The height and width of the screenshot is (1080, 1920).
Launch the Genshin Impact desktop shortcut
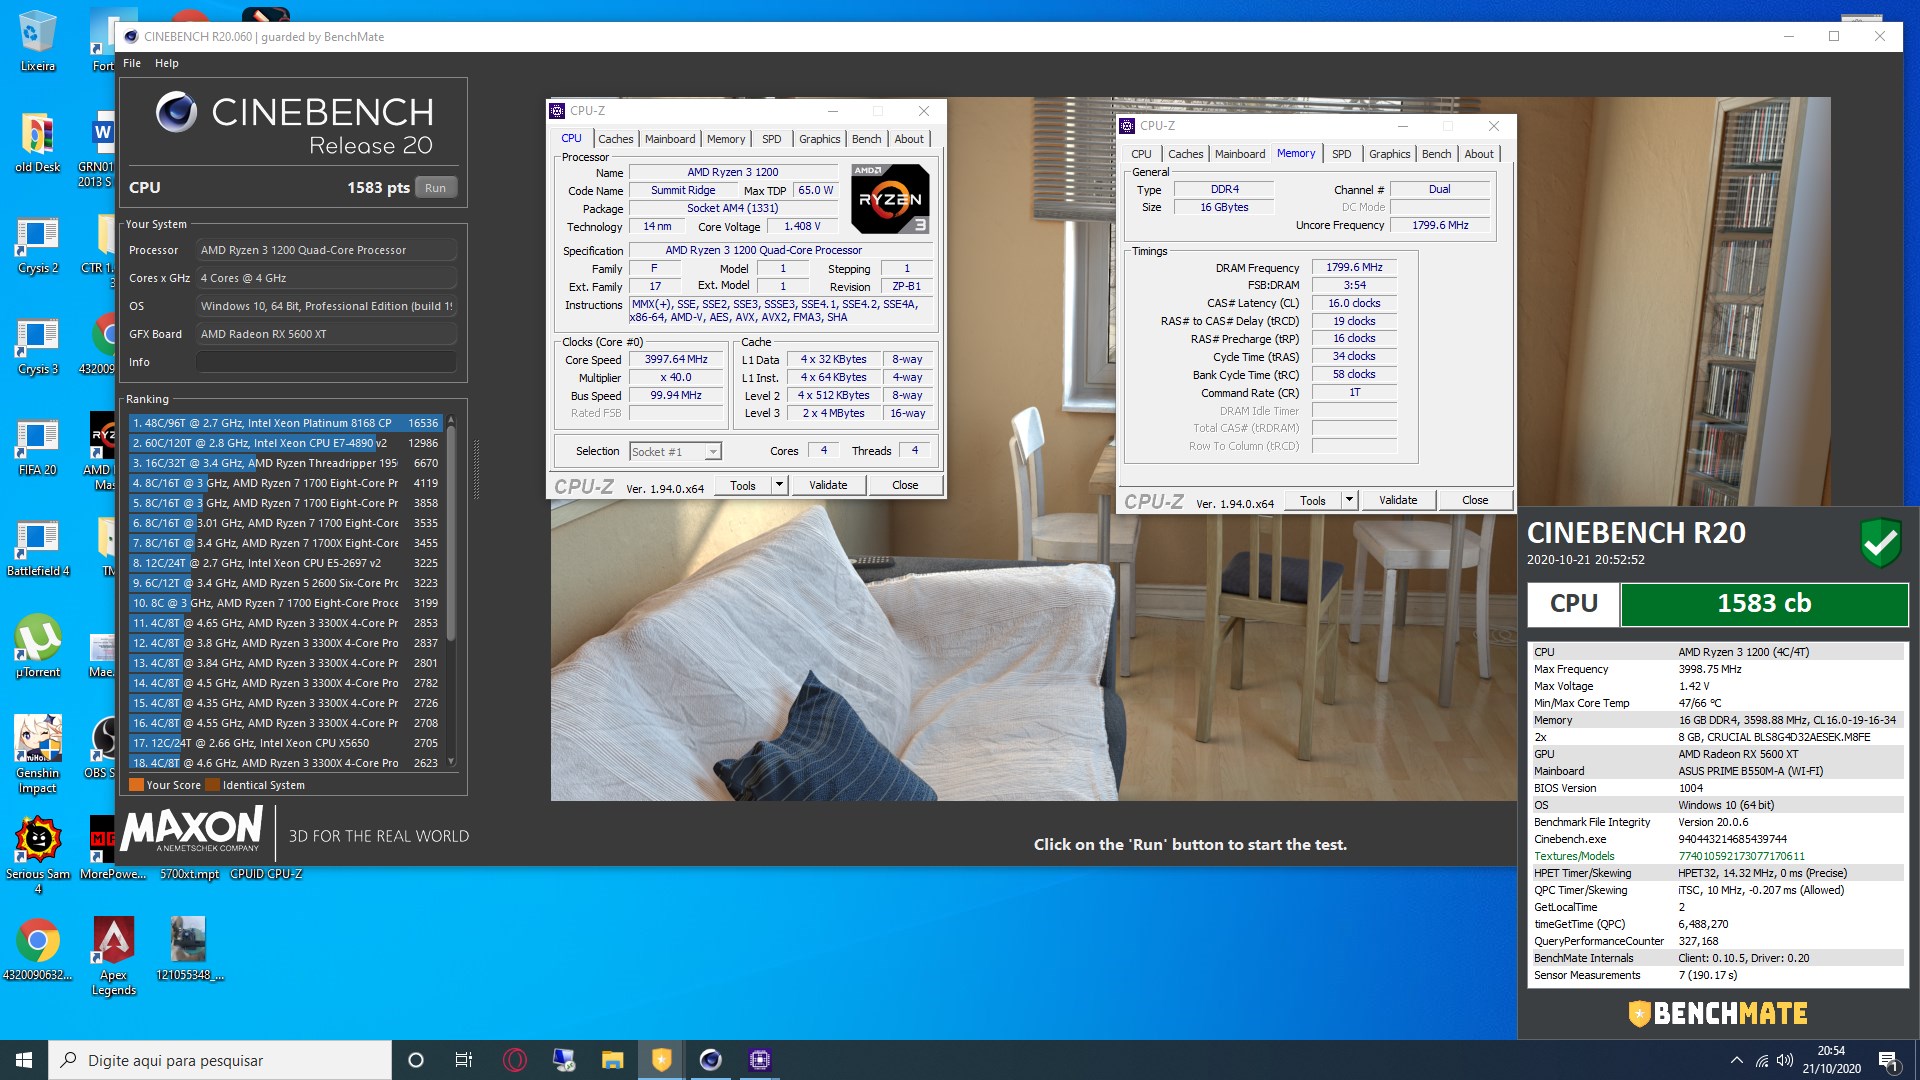tap(37, 754)
